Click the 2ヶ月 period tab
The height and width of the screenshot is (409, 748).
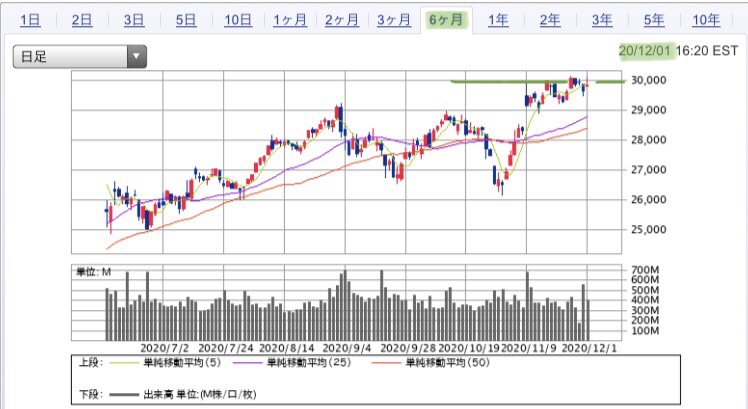342,20
